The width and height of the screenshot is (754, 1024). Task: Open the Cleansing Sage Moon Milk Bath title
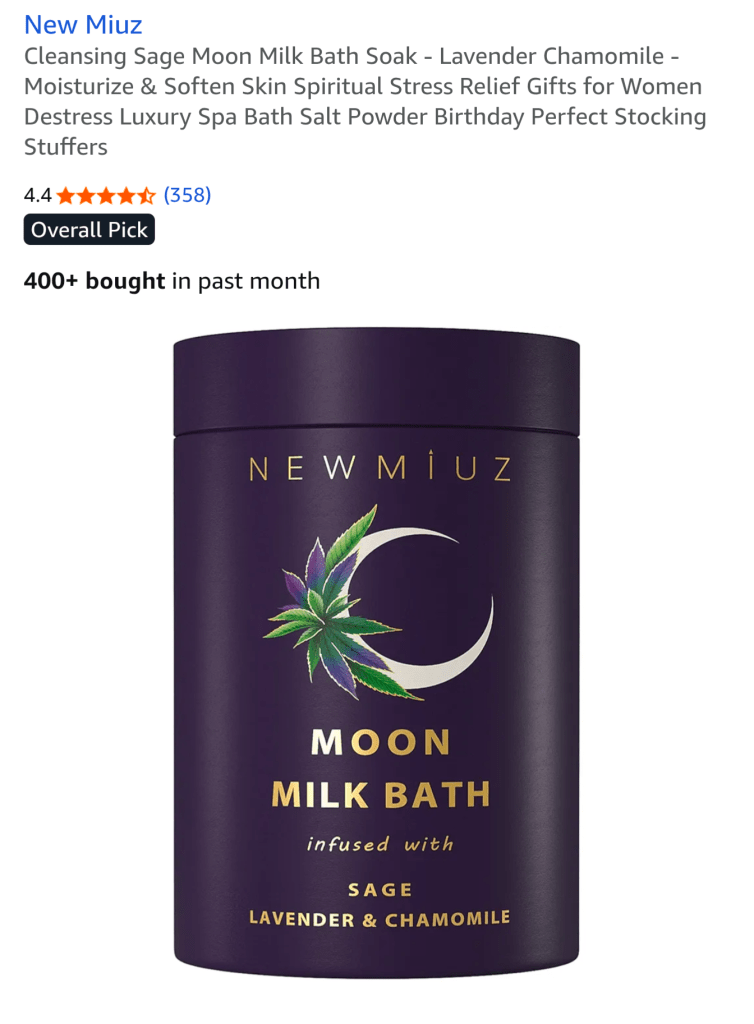point(365,101)
